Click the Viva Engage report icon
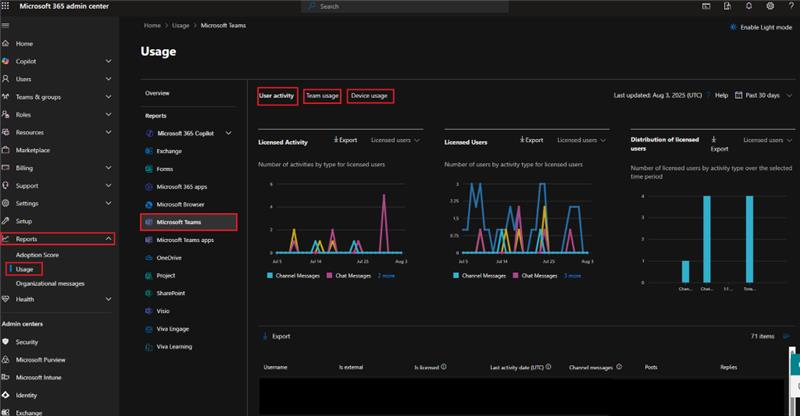The height and width of the screenshot is (416, 800). tap(149, 329)
